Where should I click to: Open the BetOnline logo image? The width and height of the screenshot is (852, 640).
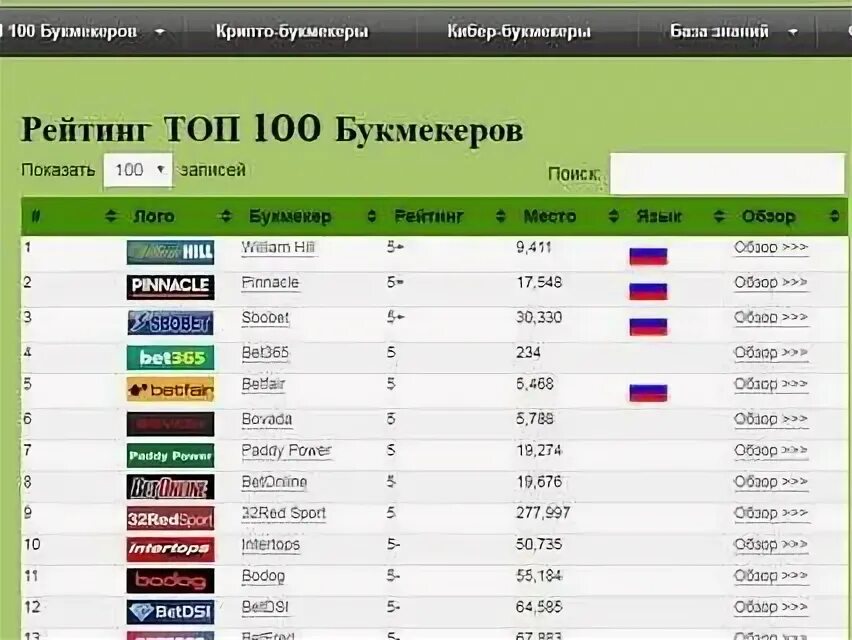(x=170, y=487)
